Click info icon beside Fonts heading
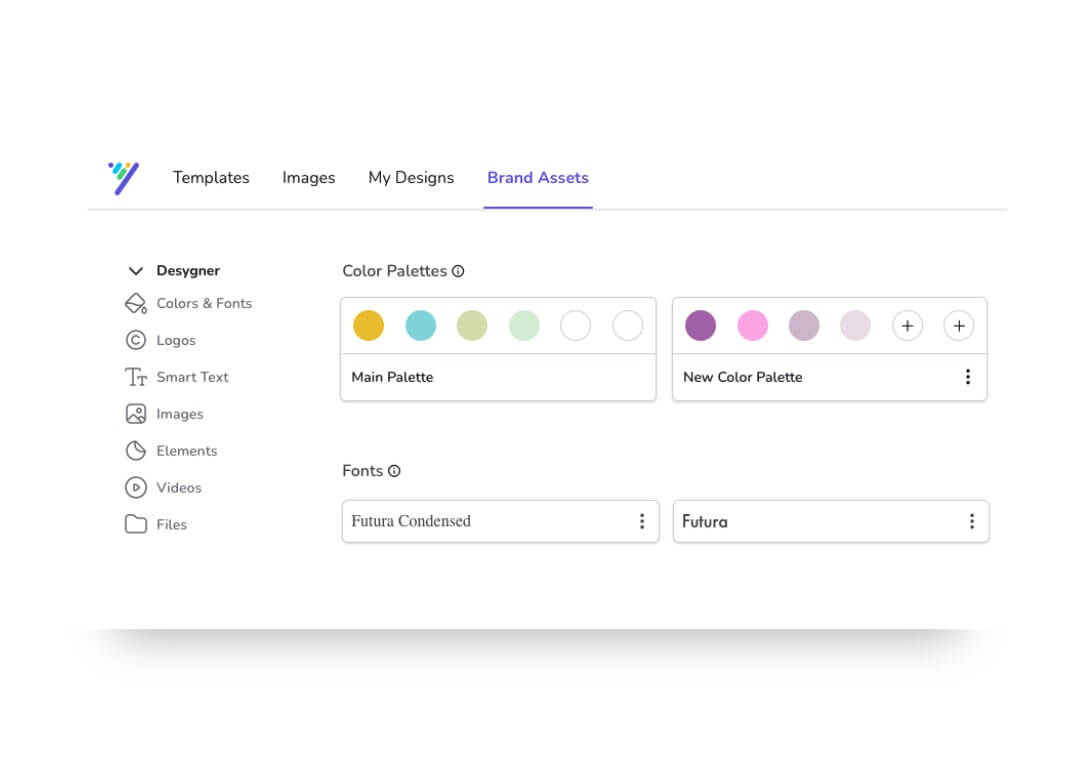1073x779 pixels. [x=394, y=471]
